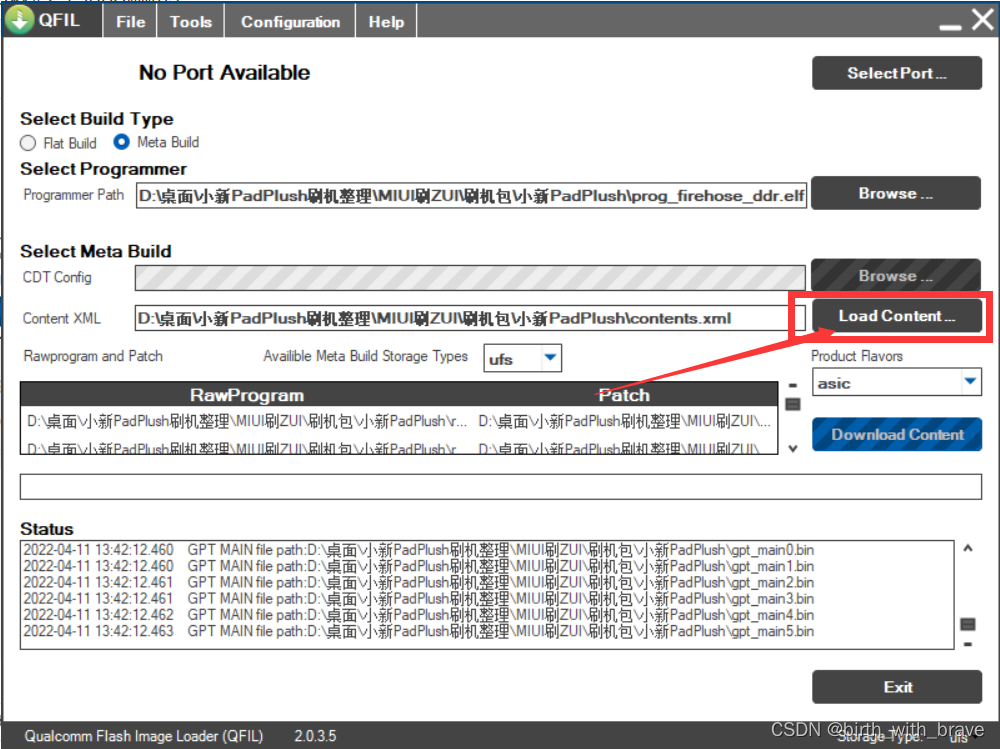The image size is (1000, 749).
Task: Click the disabled CDT Config Browse button
Action: point(895,276)
